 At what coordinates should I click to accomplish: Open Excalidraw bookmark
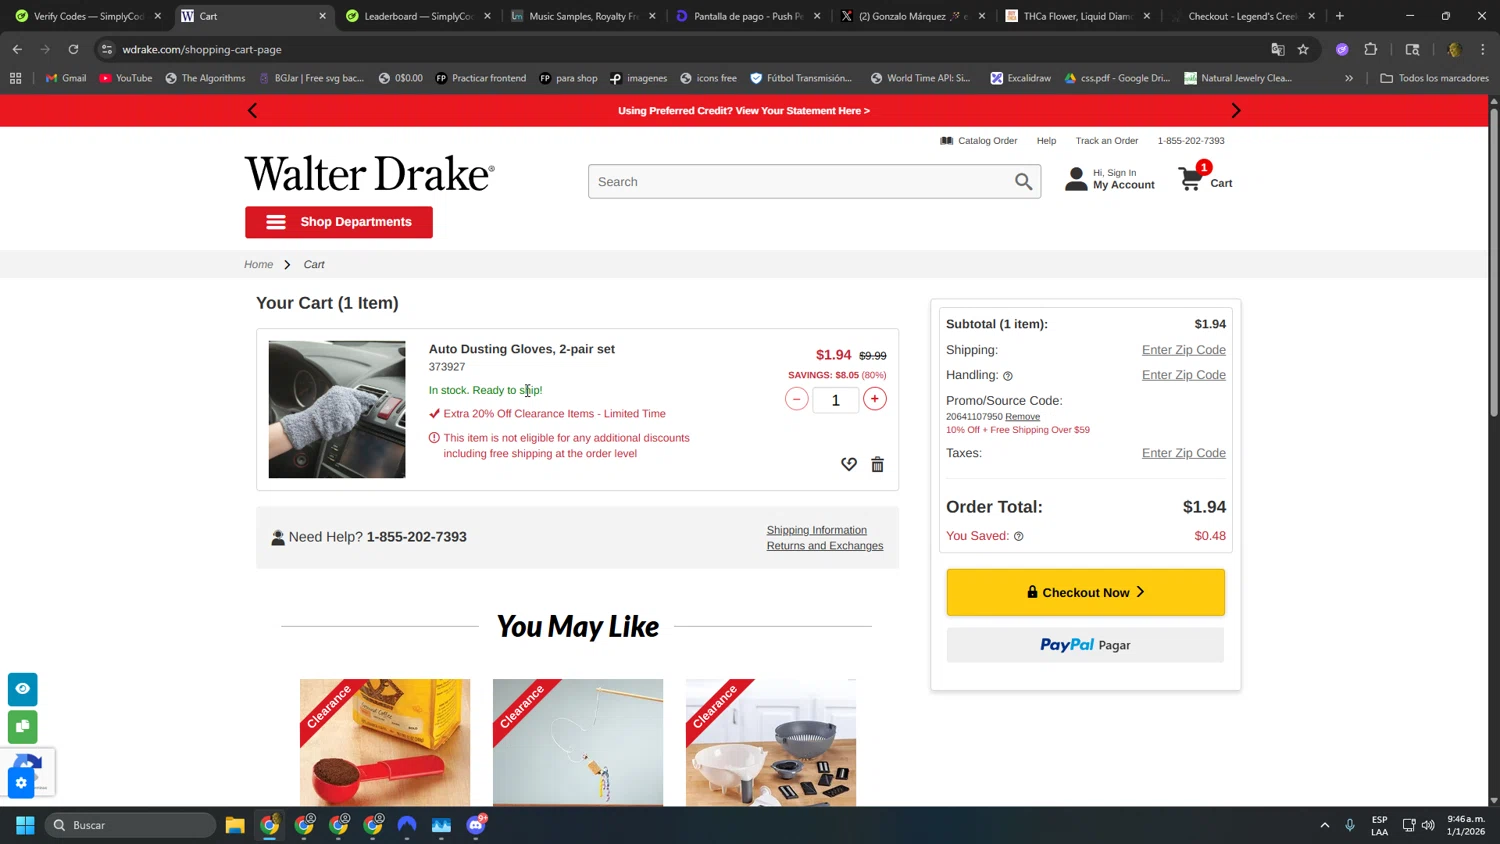pos(1020,78)
